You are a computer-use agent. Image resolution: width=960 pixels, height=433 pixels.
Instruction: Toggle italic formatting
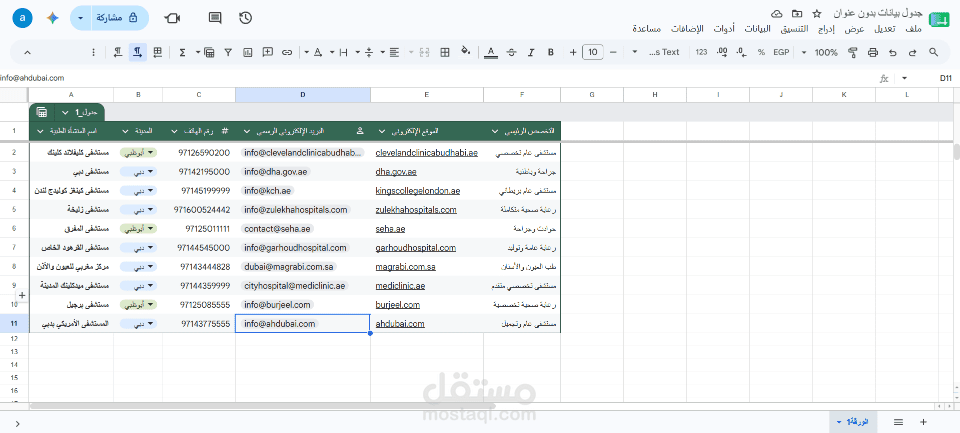click(x=531, y=53)
